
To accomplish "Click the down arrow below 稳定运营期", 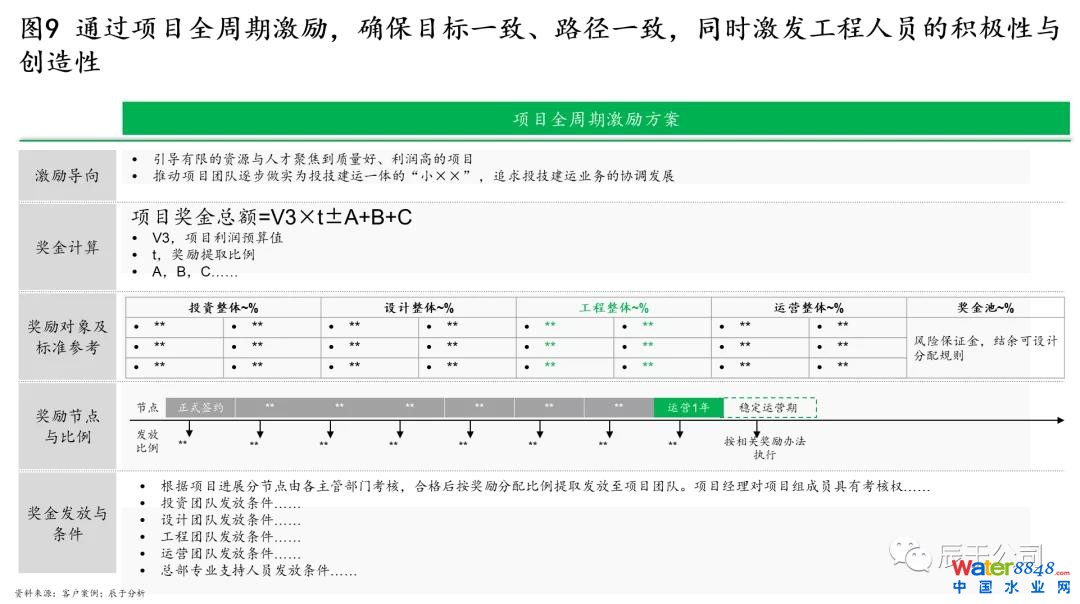I will click(x=766, y=429).
